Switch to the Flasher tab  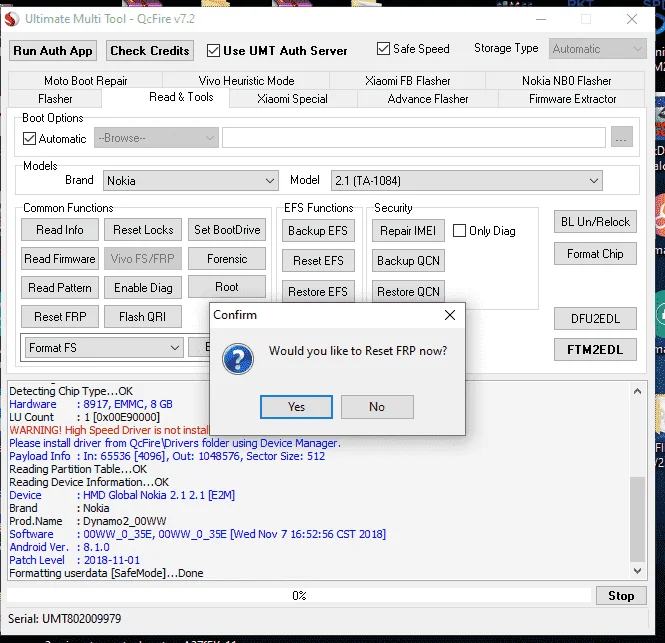click(x=55, y=99)
